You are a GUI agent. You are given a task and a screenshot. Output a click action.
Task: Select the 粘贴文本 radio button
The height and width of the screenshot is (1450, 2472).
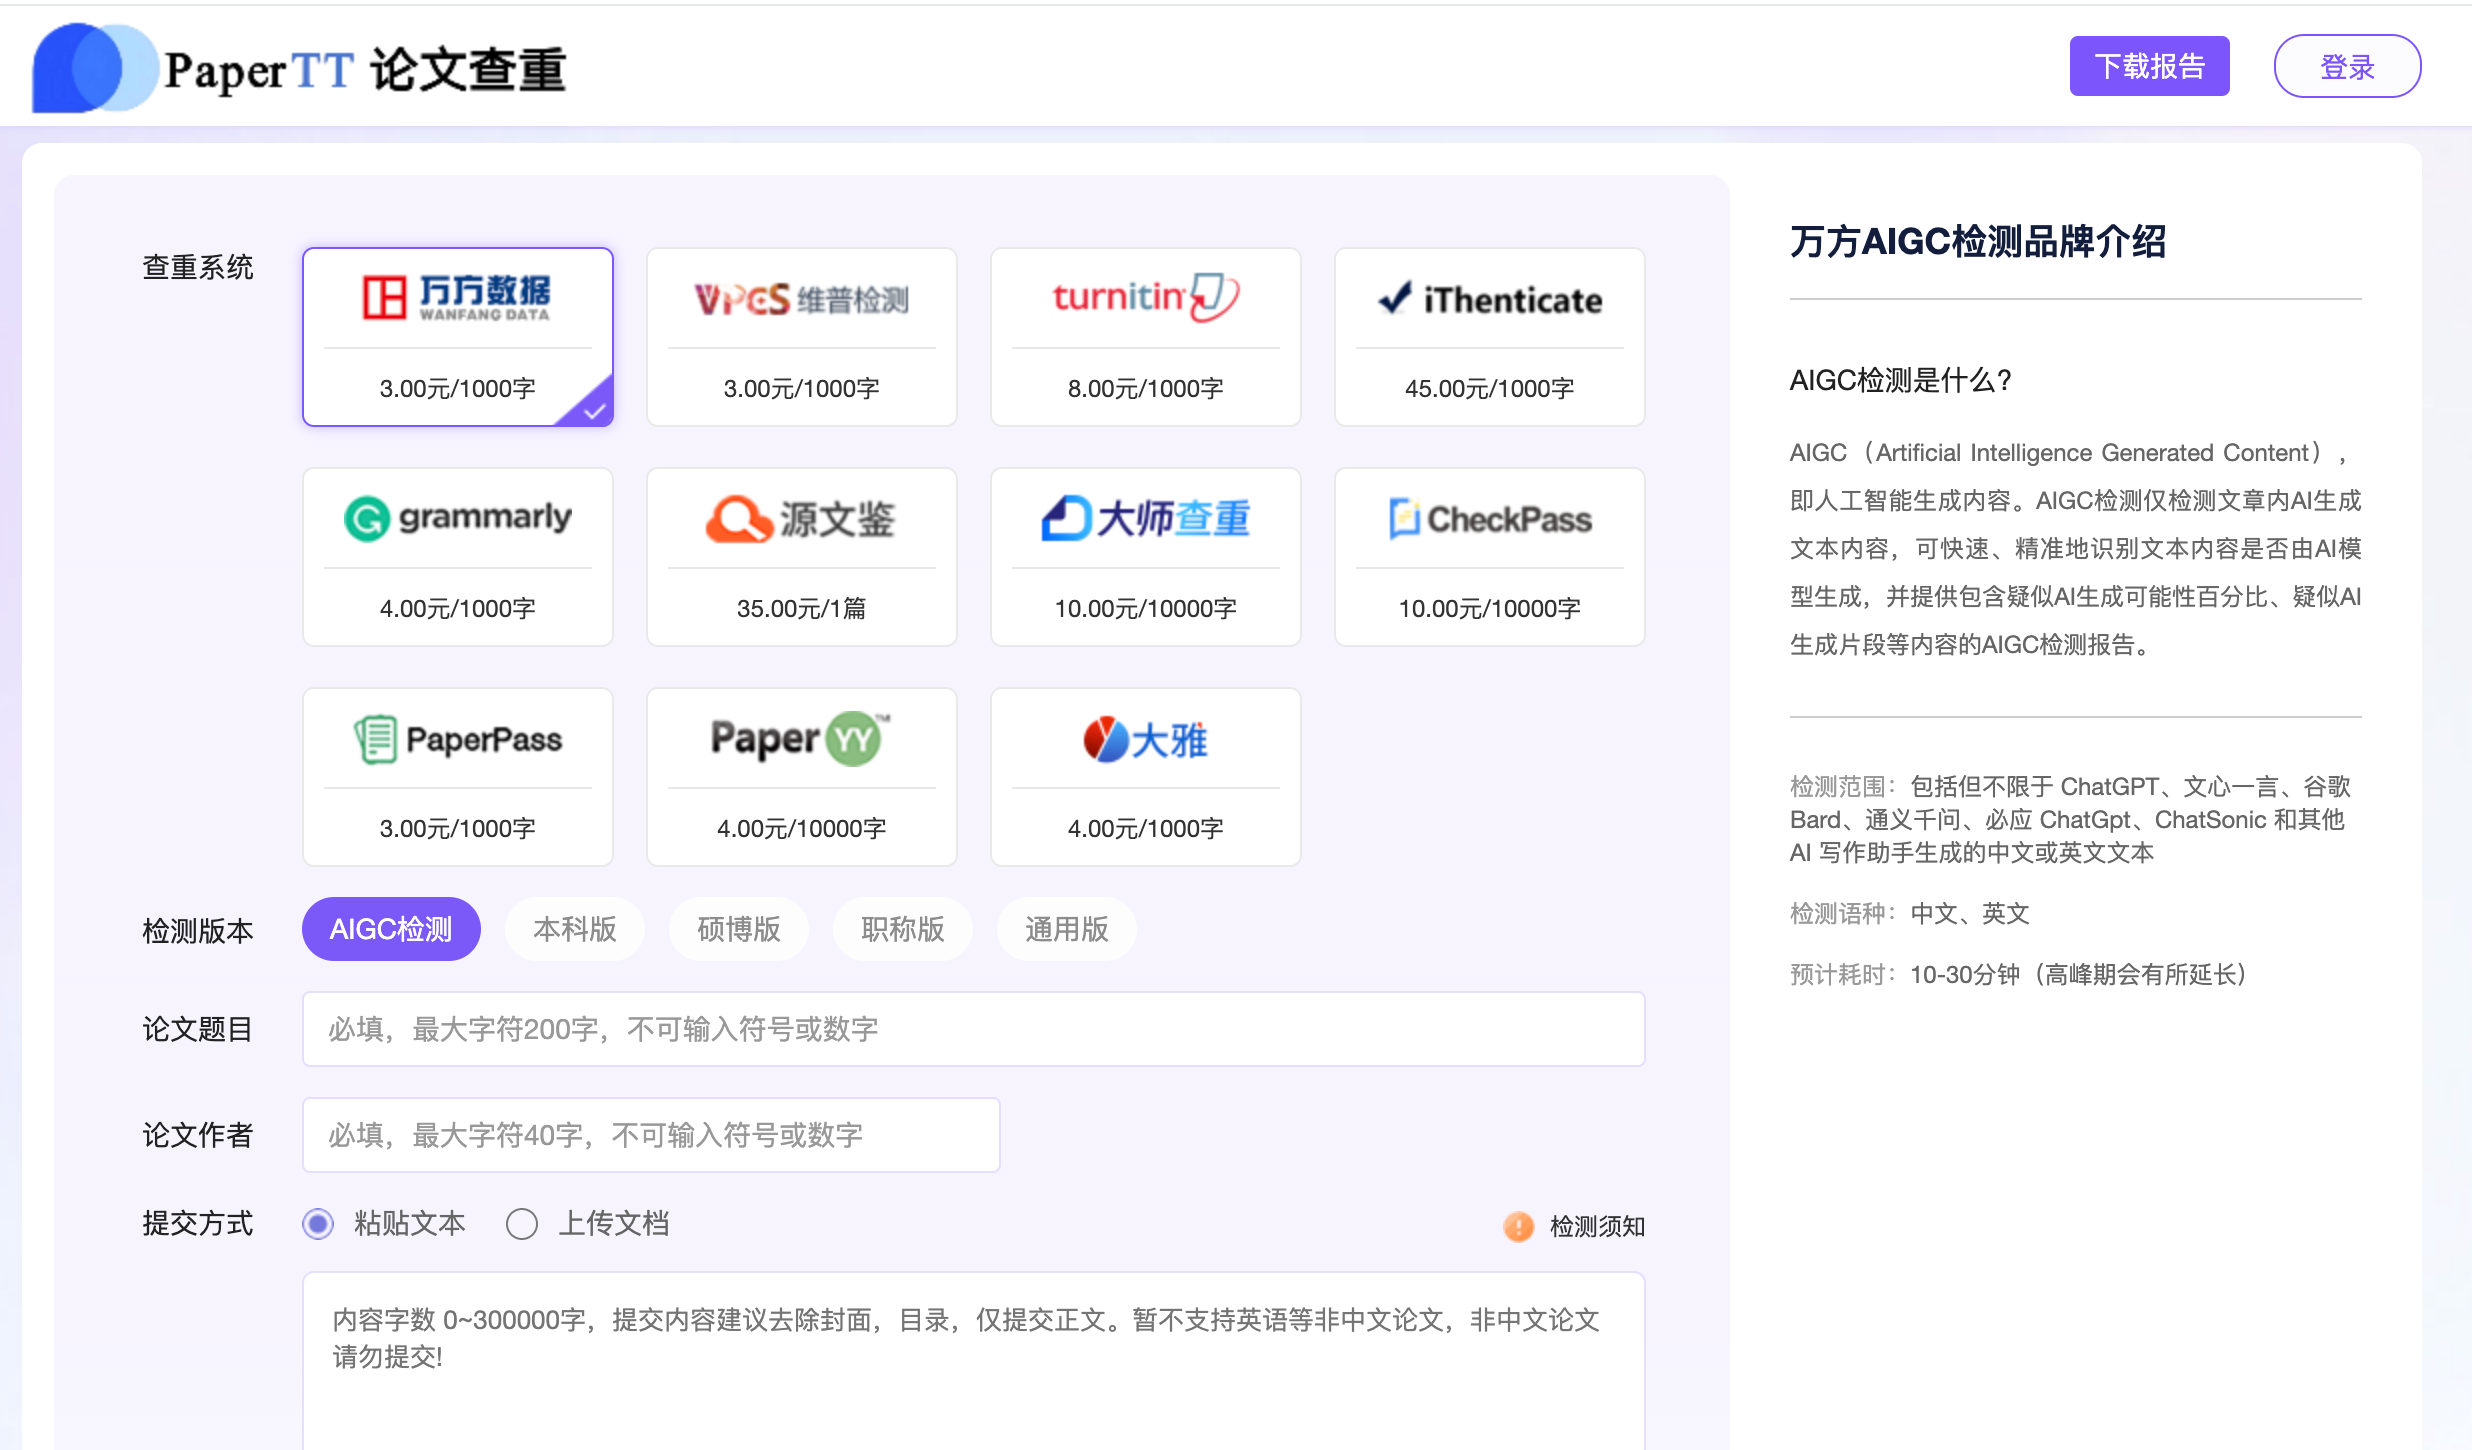[318, 1223]
